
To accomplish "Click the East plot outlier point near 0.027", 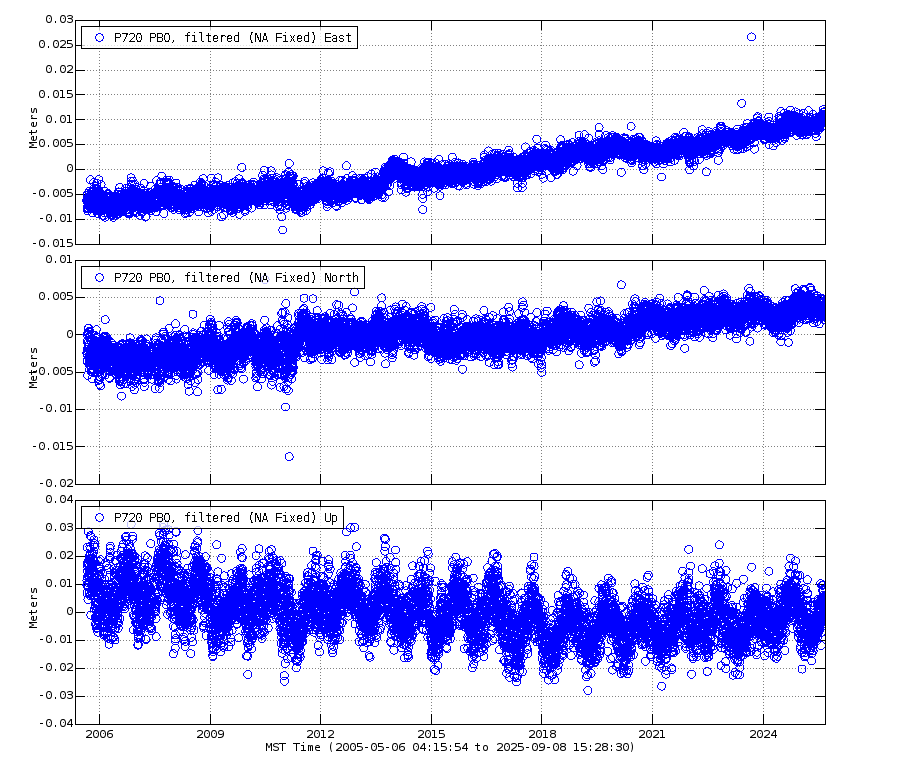I will click(751, 37).
